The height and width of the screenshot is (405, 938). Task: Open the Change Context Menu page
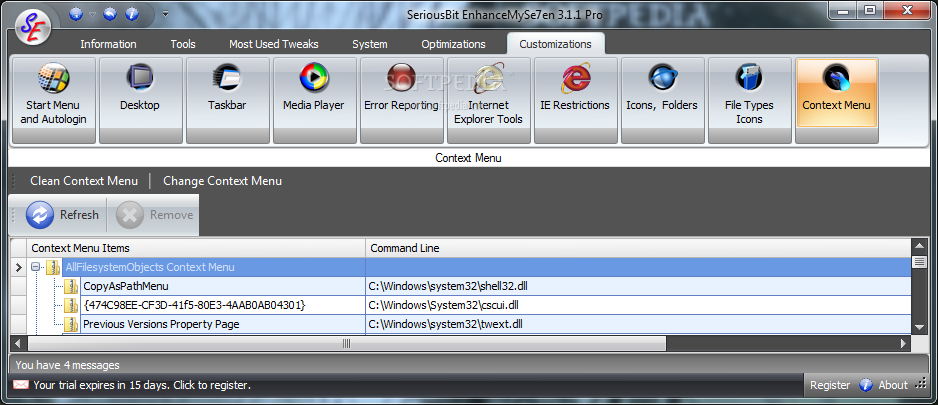[223, 181]
